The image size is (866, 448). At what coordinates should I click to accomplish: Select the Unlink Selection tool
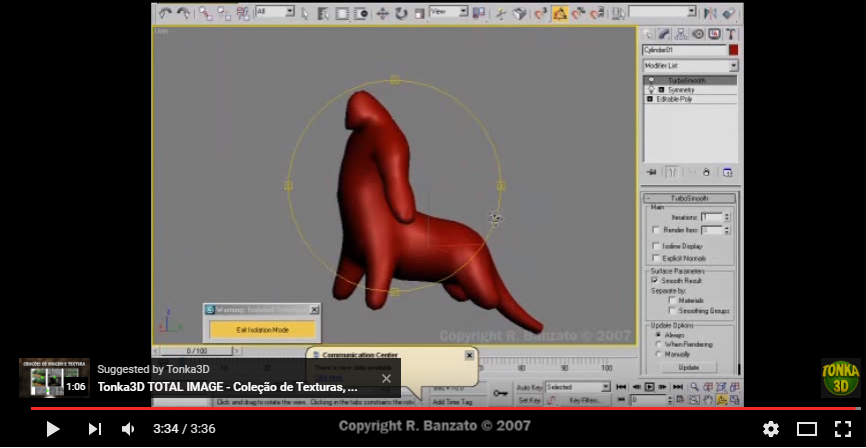(x=224, y=13)
